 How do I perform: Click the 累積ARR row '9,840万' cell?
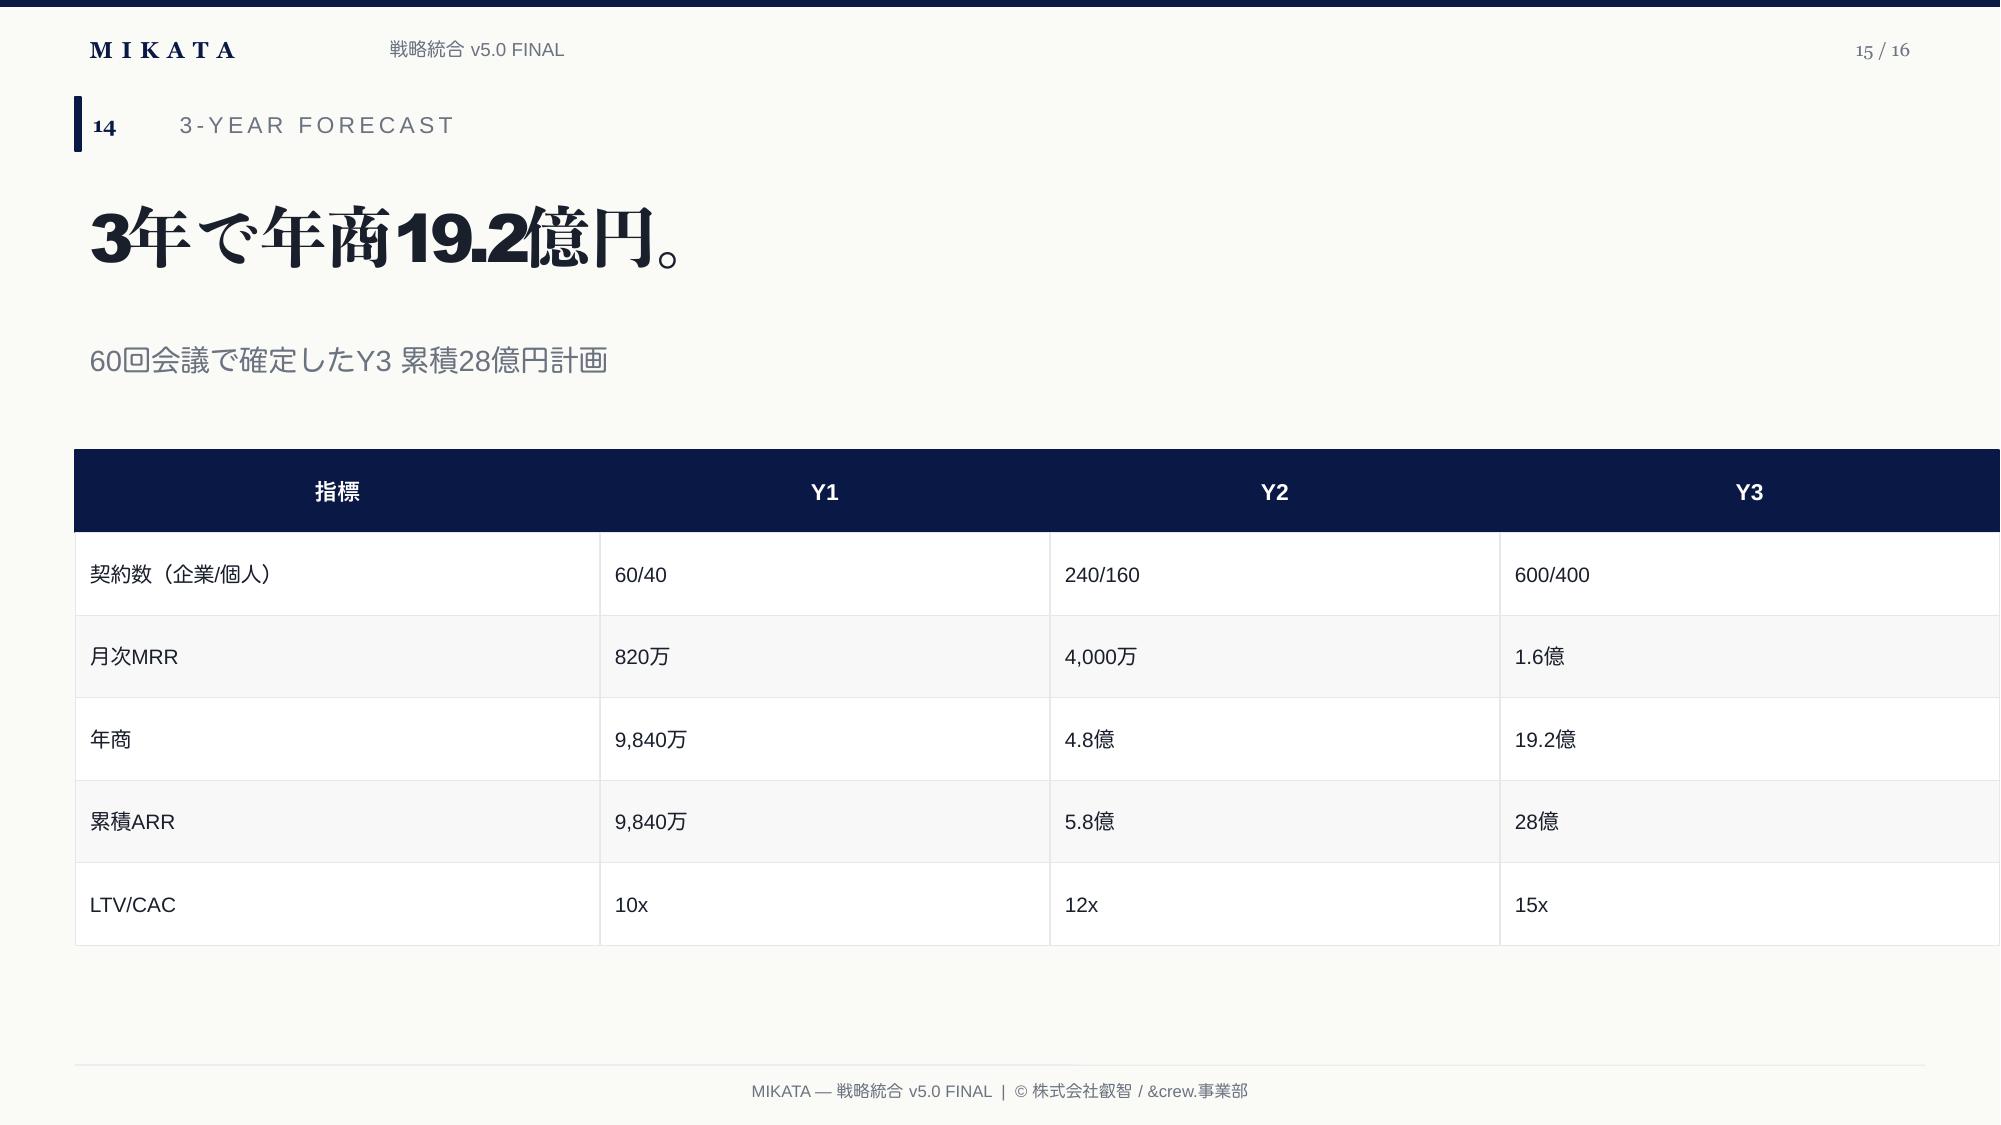point(825,822)
